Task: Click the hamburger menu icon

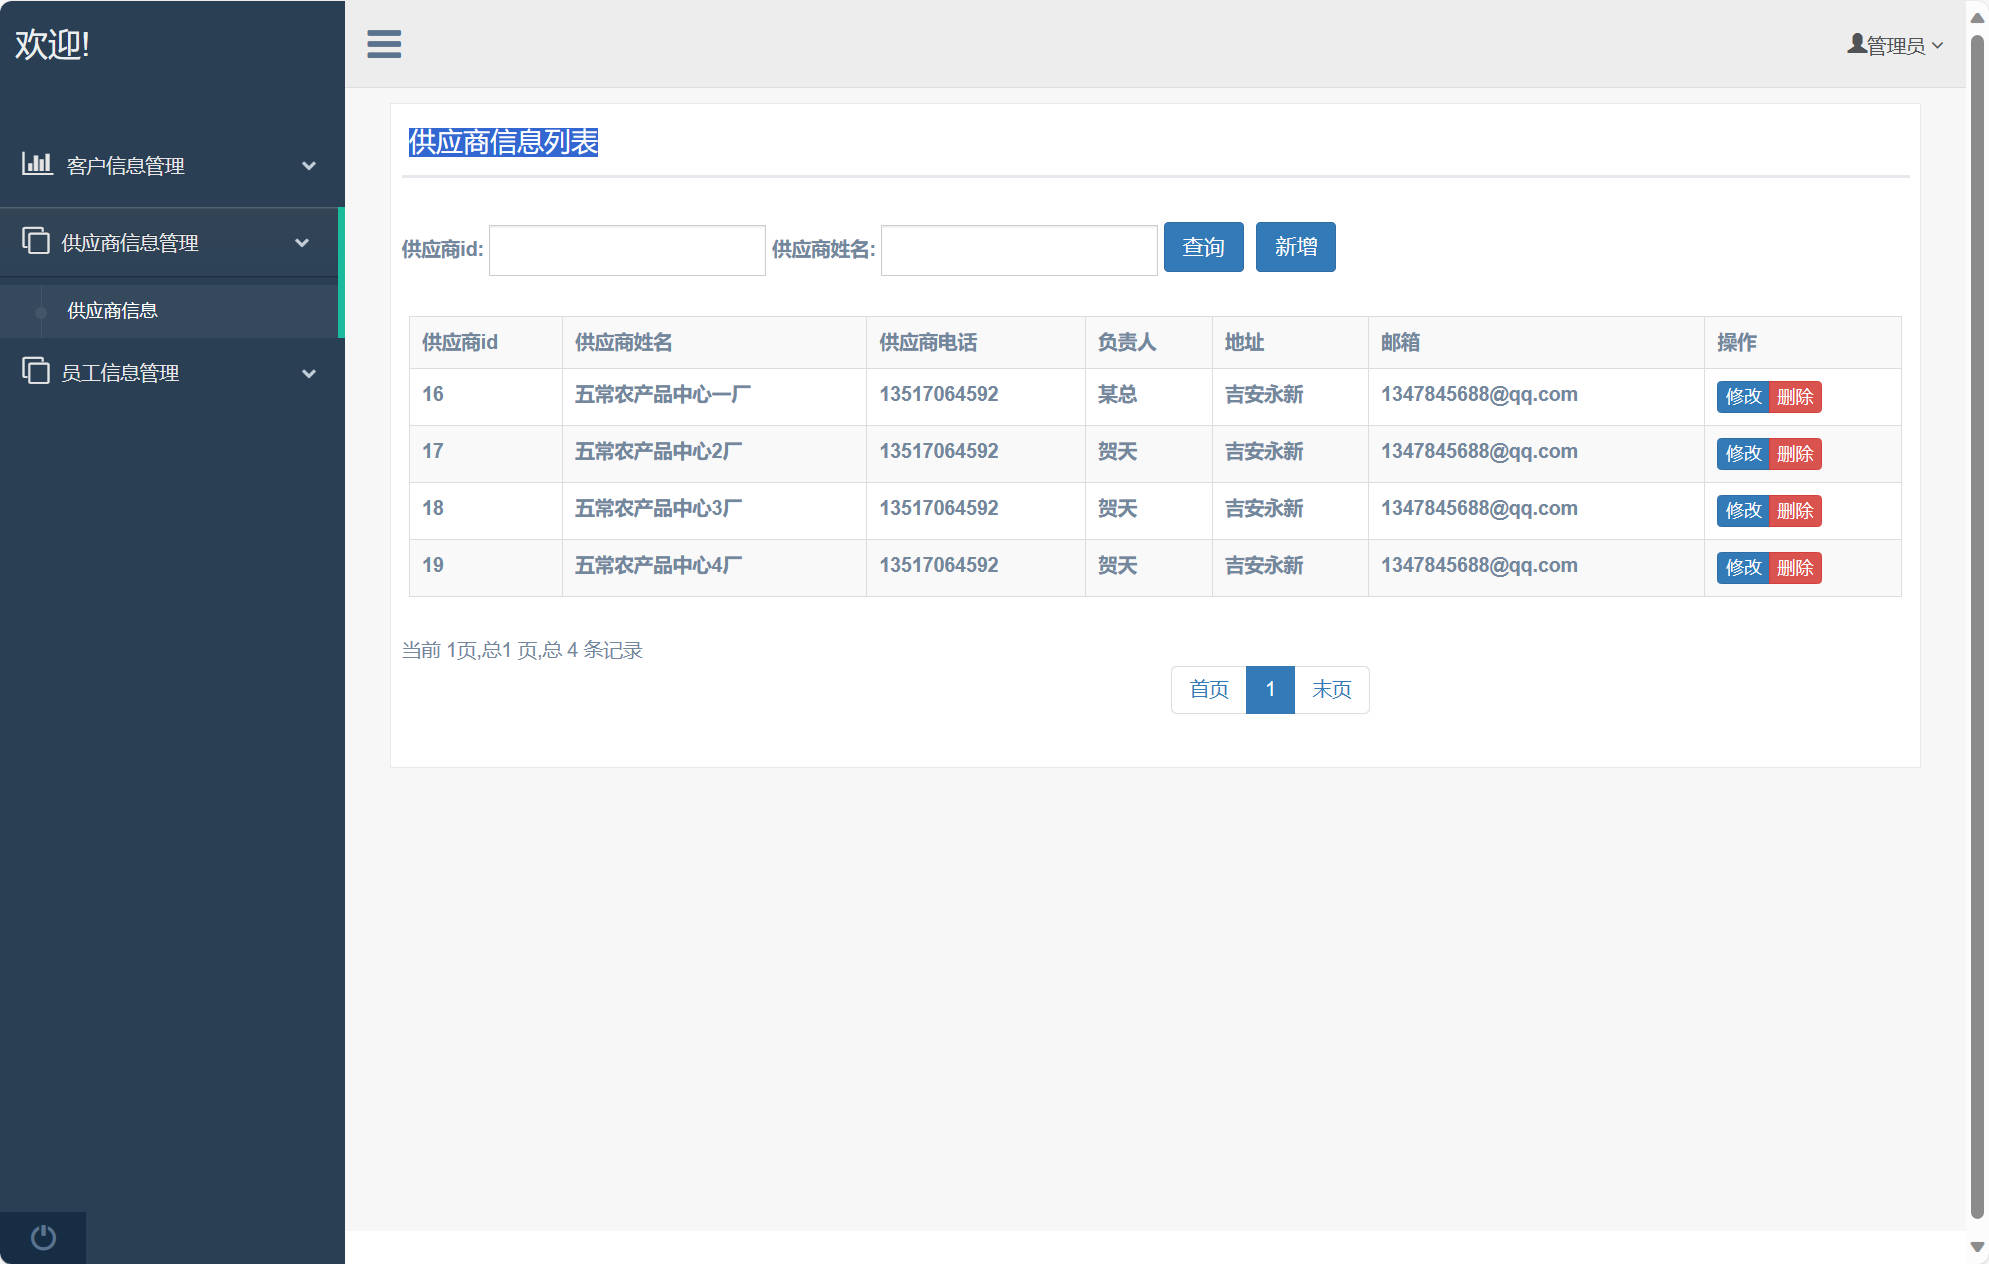Action: (384, 44)
